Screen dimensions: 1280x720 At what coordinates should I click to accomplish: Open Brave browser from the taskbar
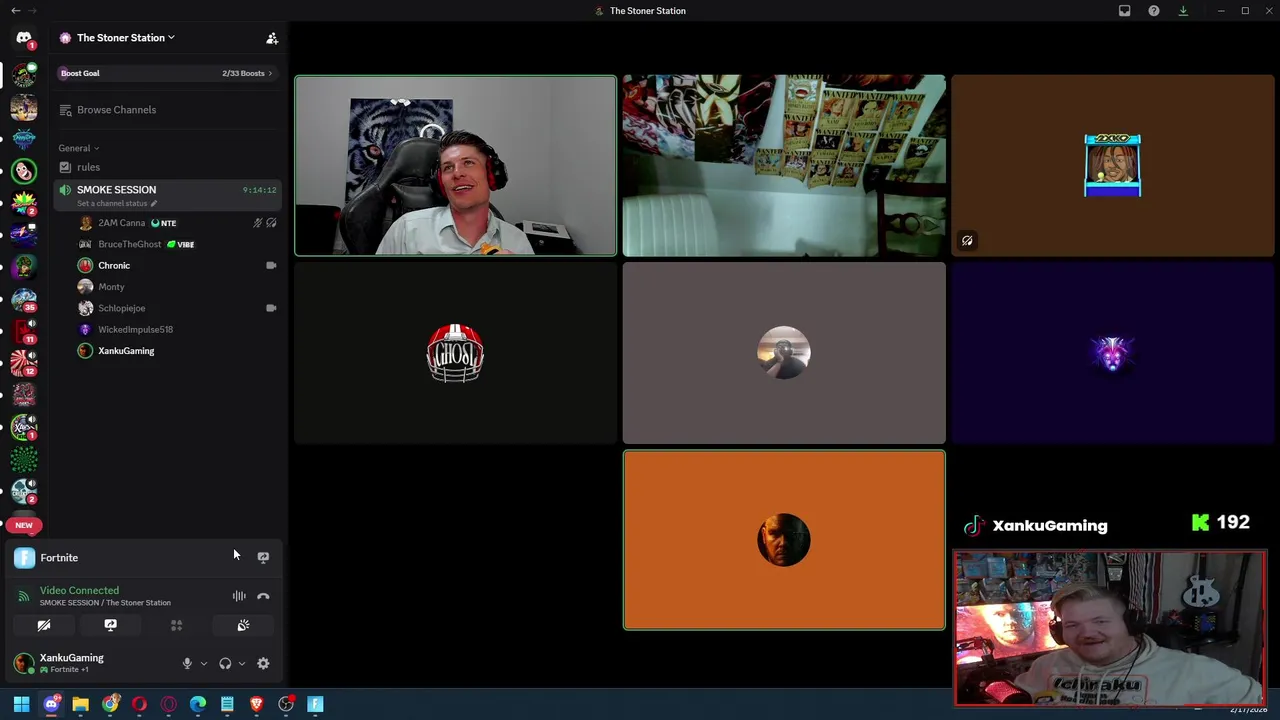point(257,704)
